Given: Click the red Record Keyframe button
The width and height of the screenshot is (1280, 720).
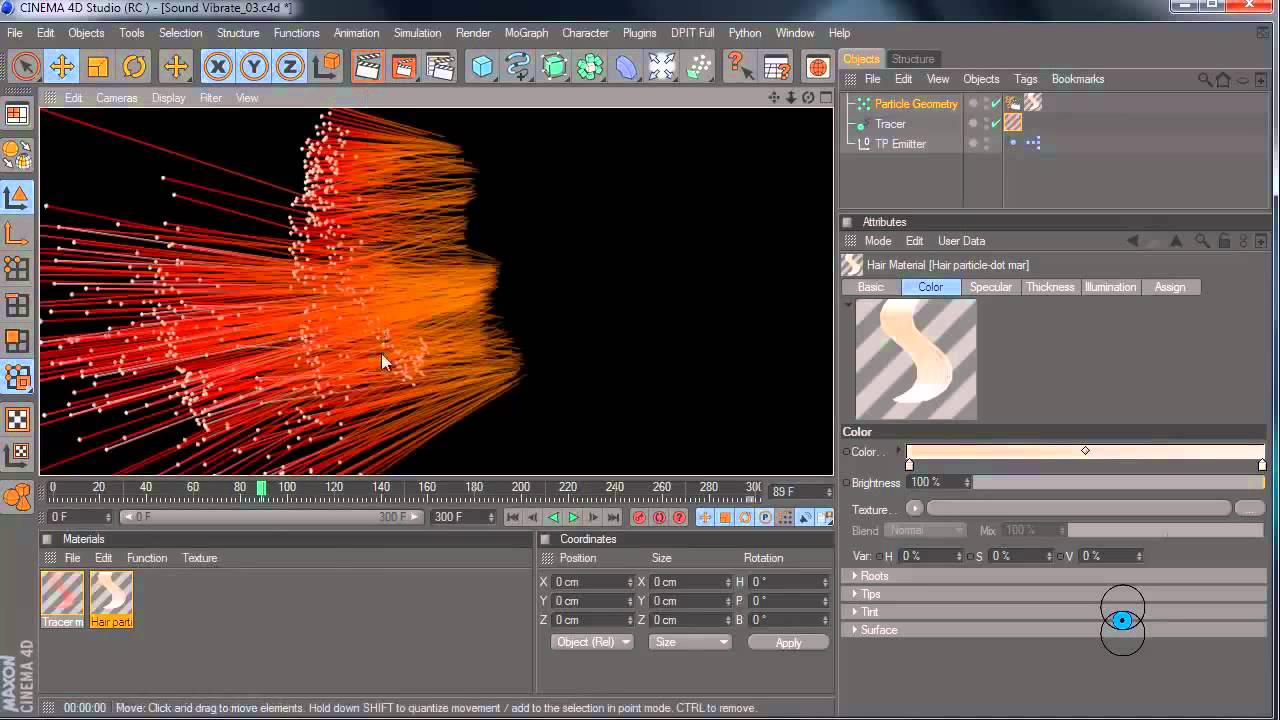Looking at the screenshot, I should (x=639, y=517).
